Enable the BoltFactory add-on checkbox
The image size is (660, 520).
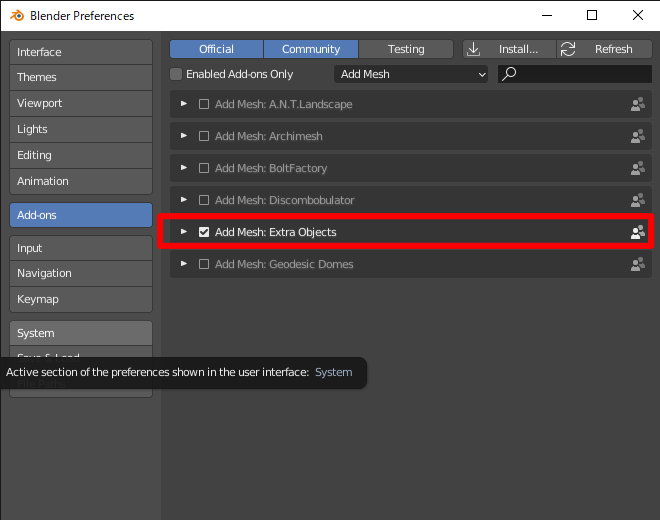click(x=204, y=168)
